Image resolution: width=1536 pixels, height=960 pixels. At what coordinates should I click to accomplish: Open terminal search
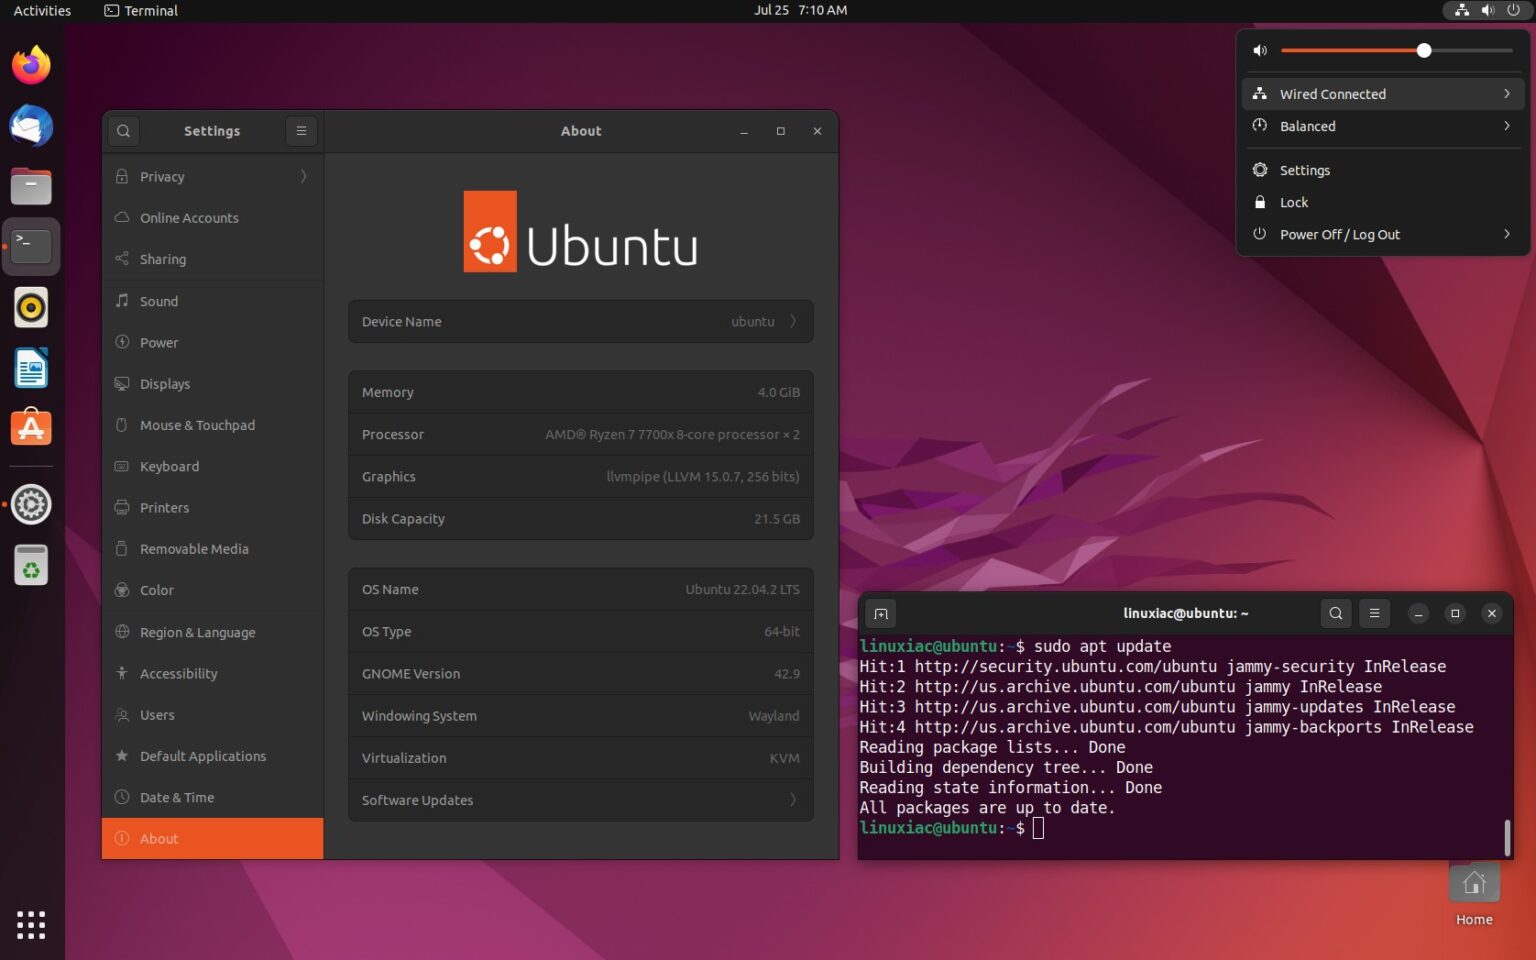(1336, 613)
